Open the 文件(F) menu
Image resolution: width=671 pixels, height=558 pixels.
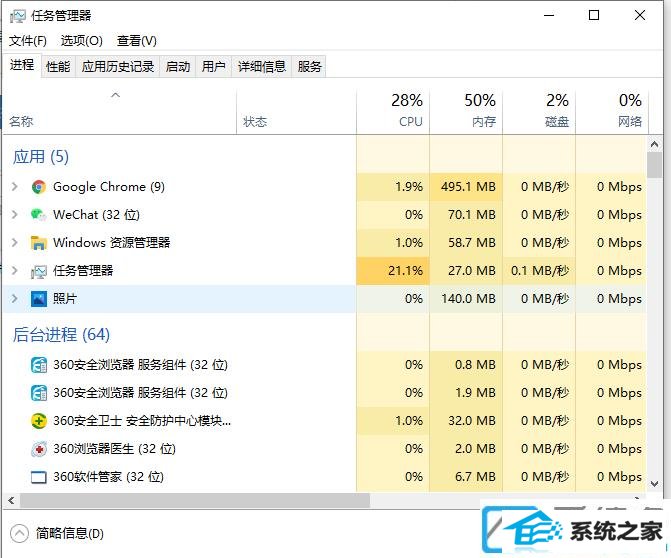pyautogui.click(x=28, y=41)
